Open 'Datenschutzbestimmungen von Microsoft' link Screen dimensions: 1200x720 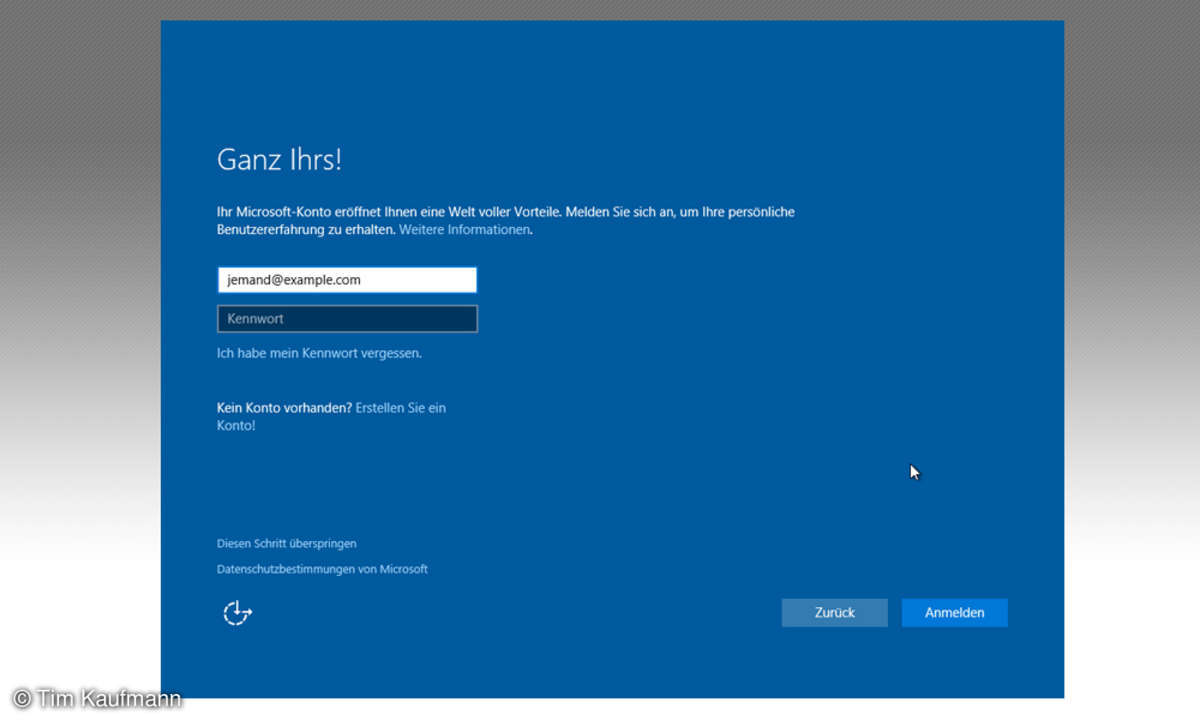(x=322, y=569)
